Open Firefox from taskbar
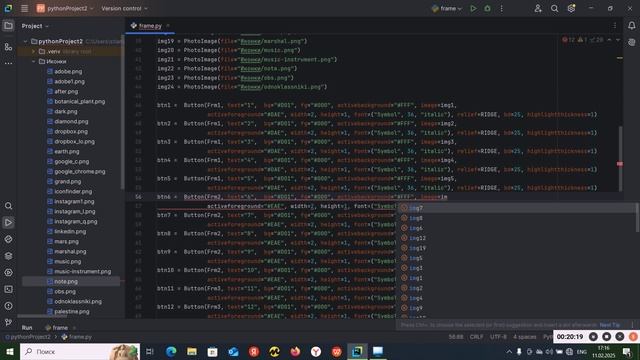This screenshot has width=640, height=360. tap(295, 351)
